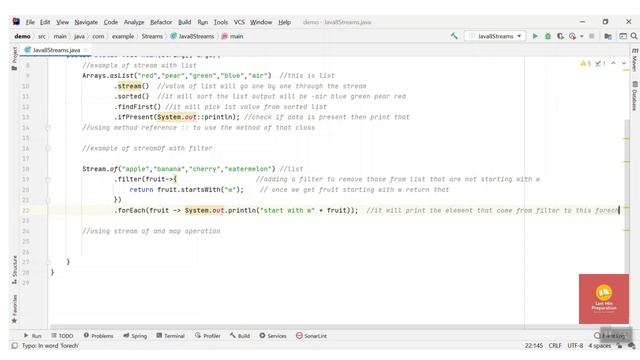This screenshot has width=640, height=360.
Task: Open the Services tool window tab
Action: coord(273,336)
